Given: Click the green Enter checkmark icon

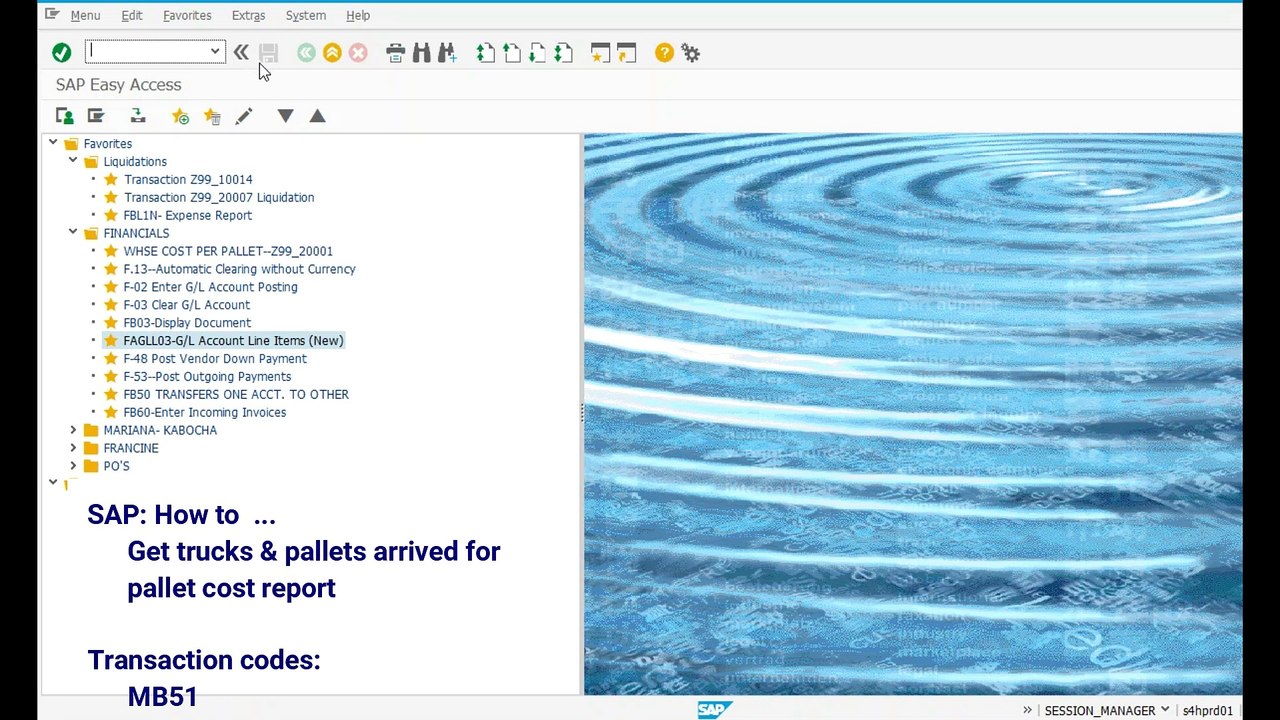Looking at the screenshot, I should pyautogui.click(x=62, y=52).
